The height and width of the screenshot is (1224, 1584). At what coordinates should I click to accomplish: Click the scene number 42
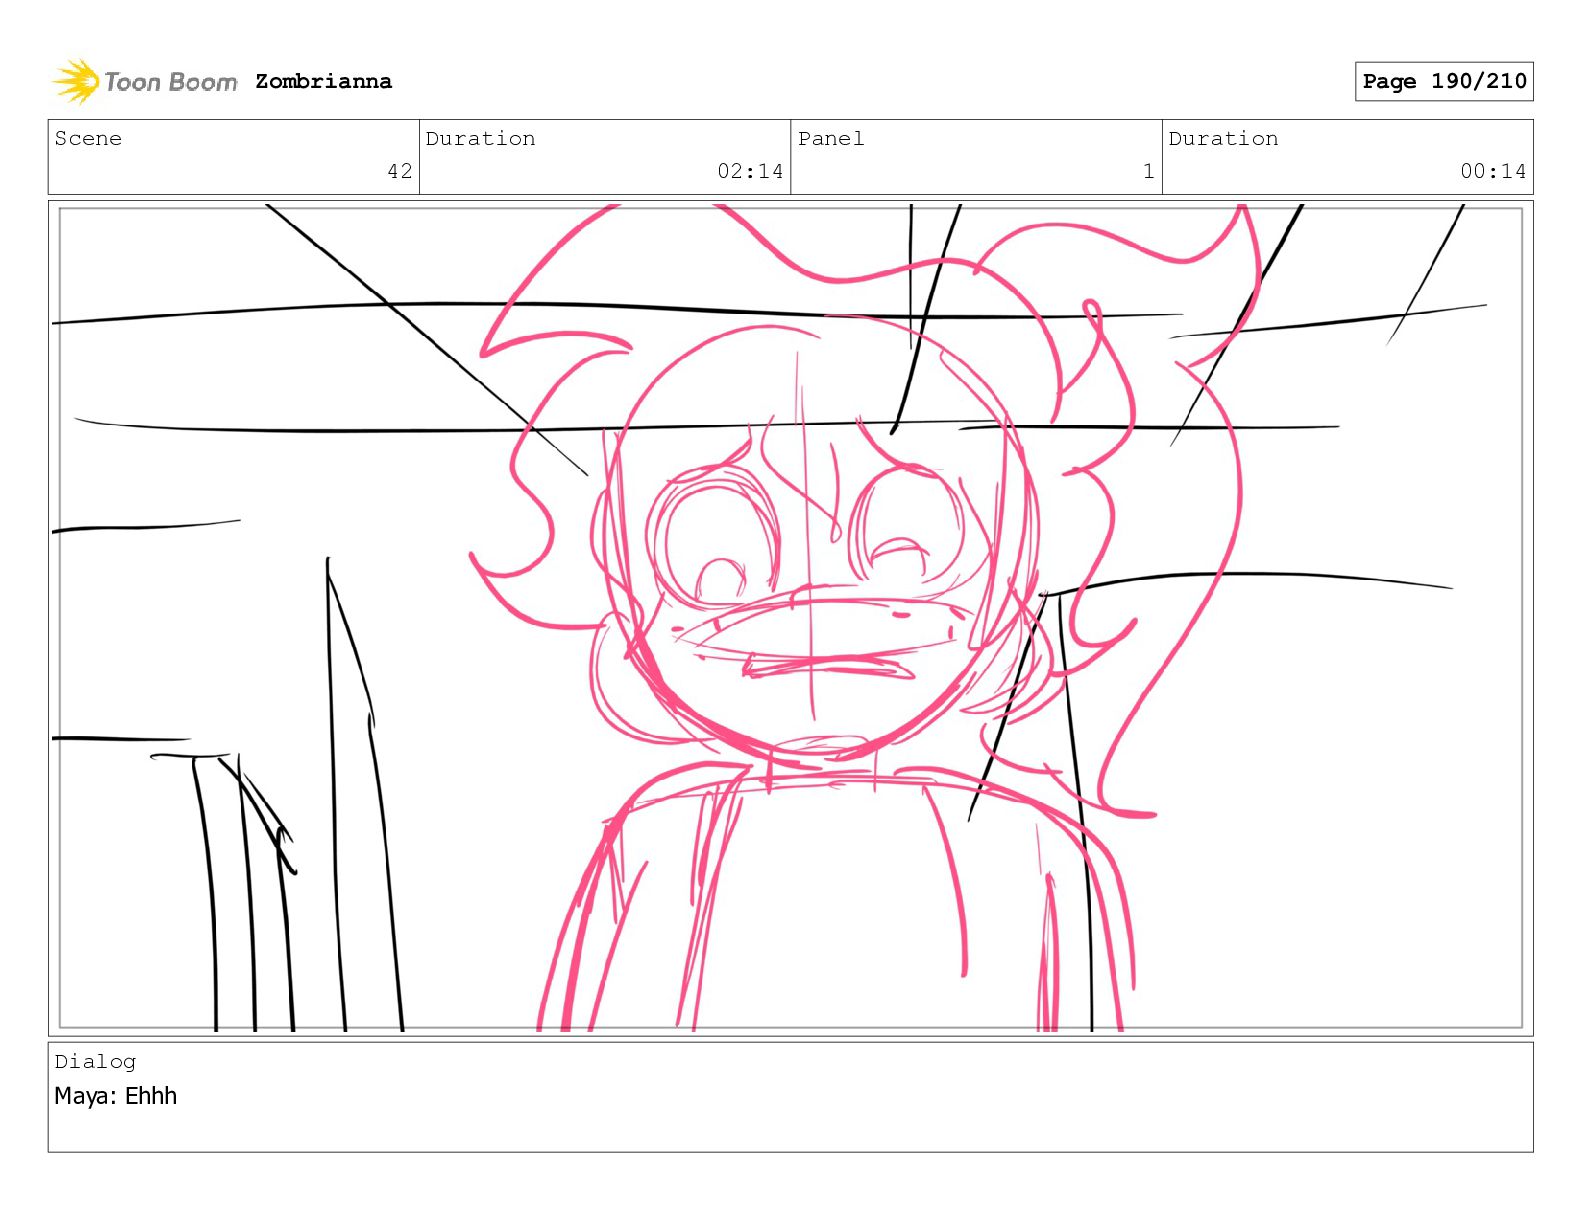coord(400,171)
